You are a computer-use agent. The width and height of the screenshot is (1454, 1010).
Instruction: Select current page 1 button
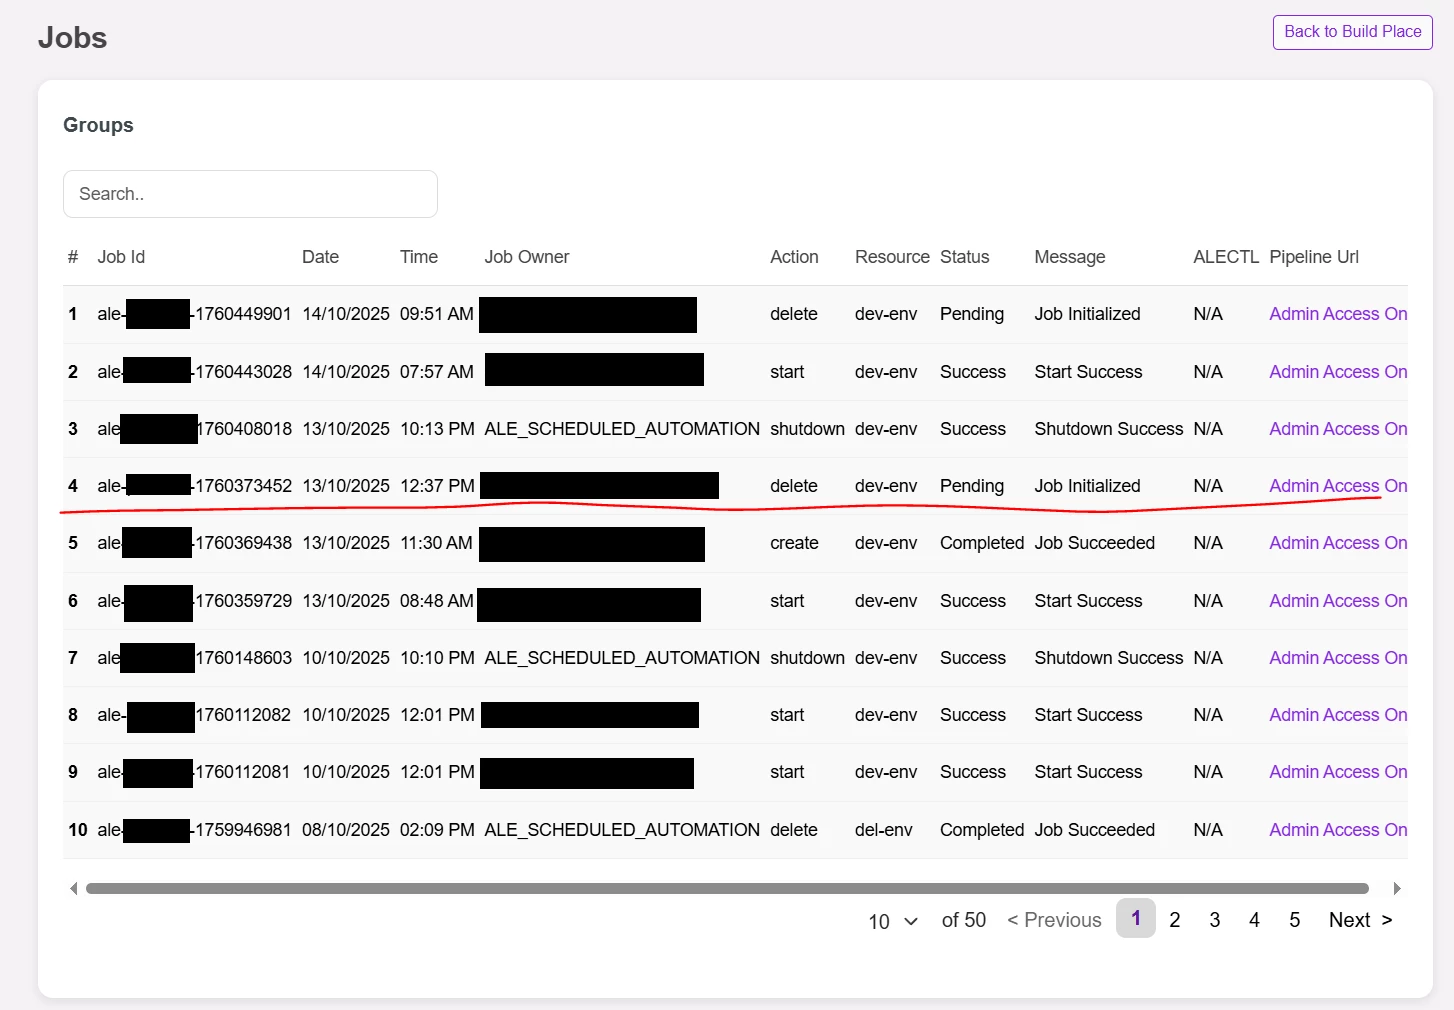(x=1136, y=918)
